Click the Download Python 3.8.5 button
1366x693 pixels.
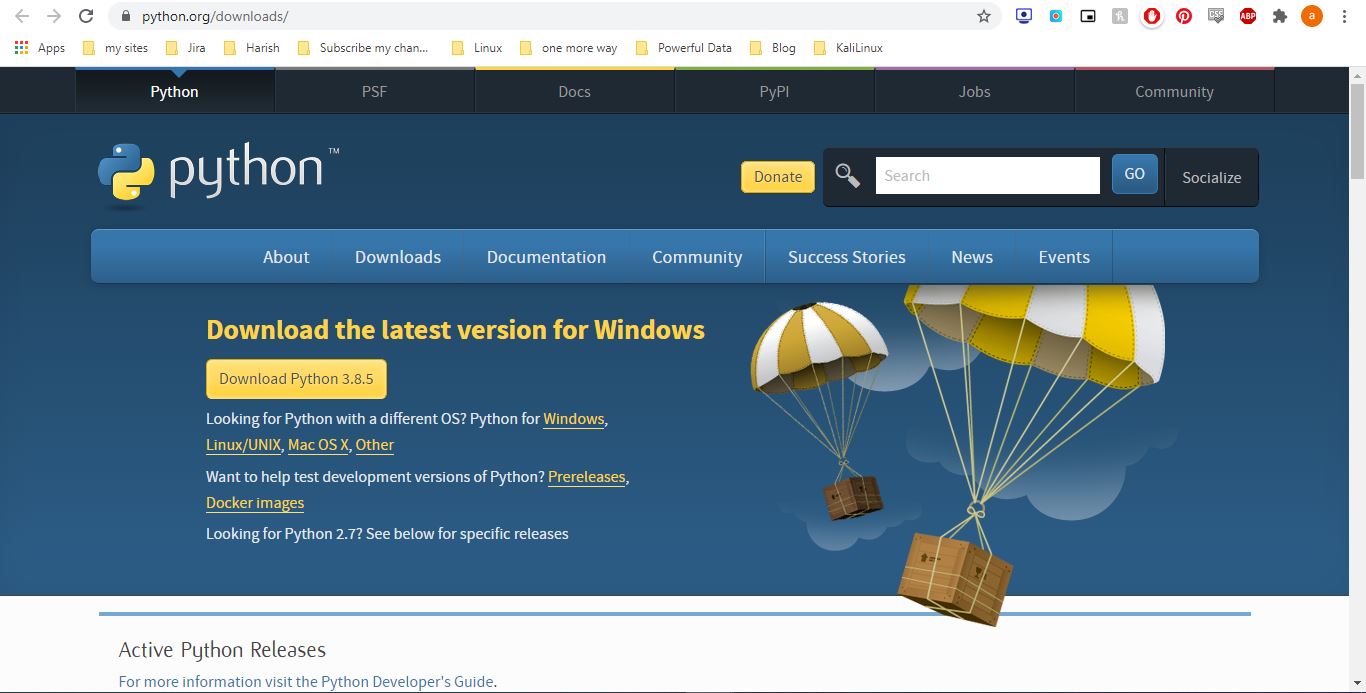tap(296, 379)
